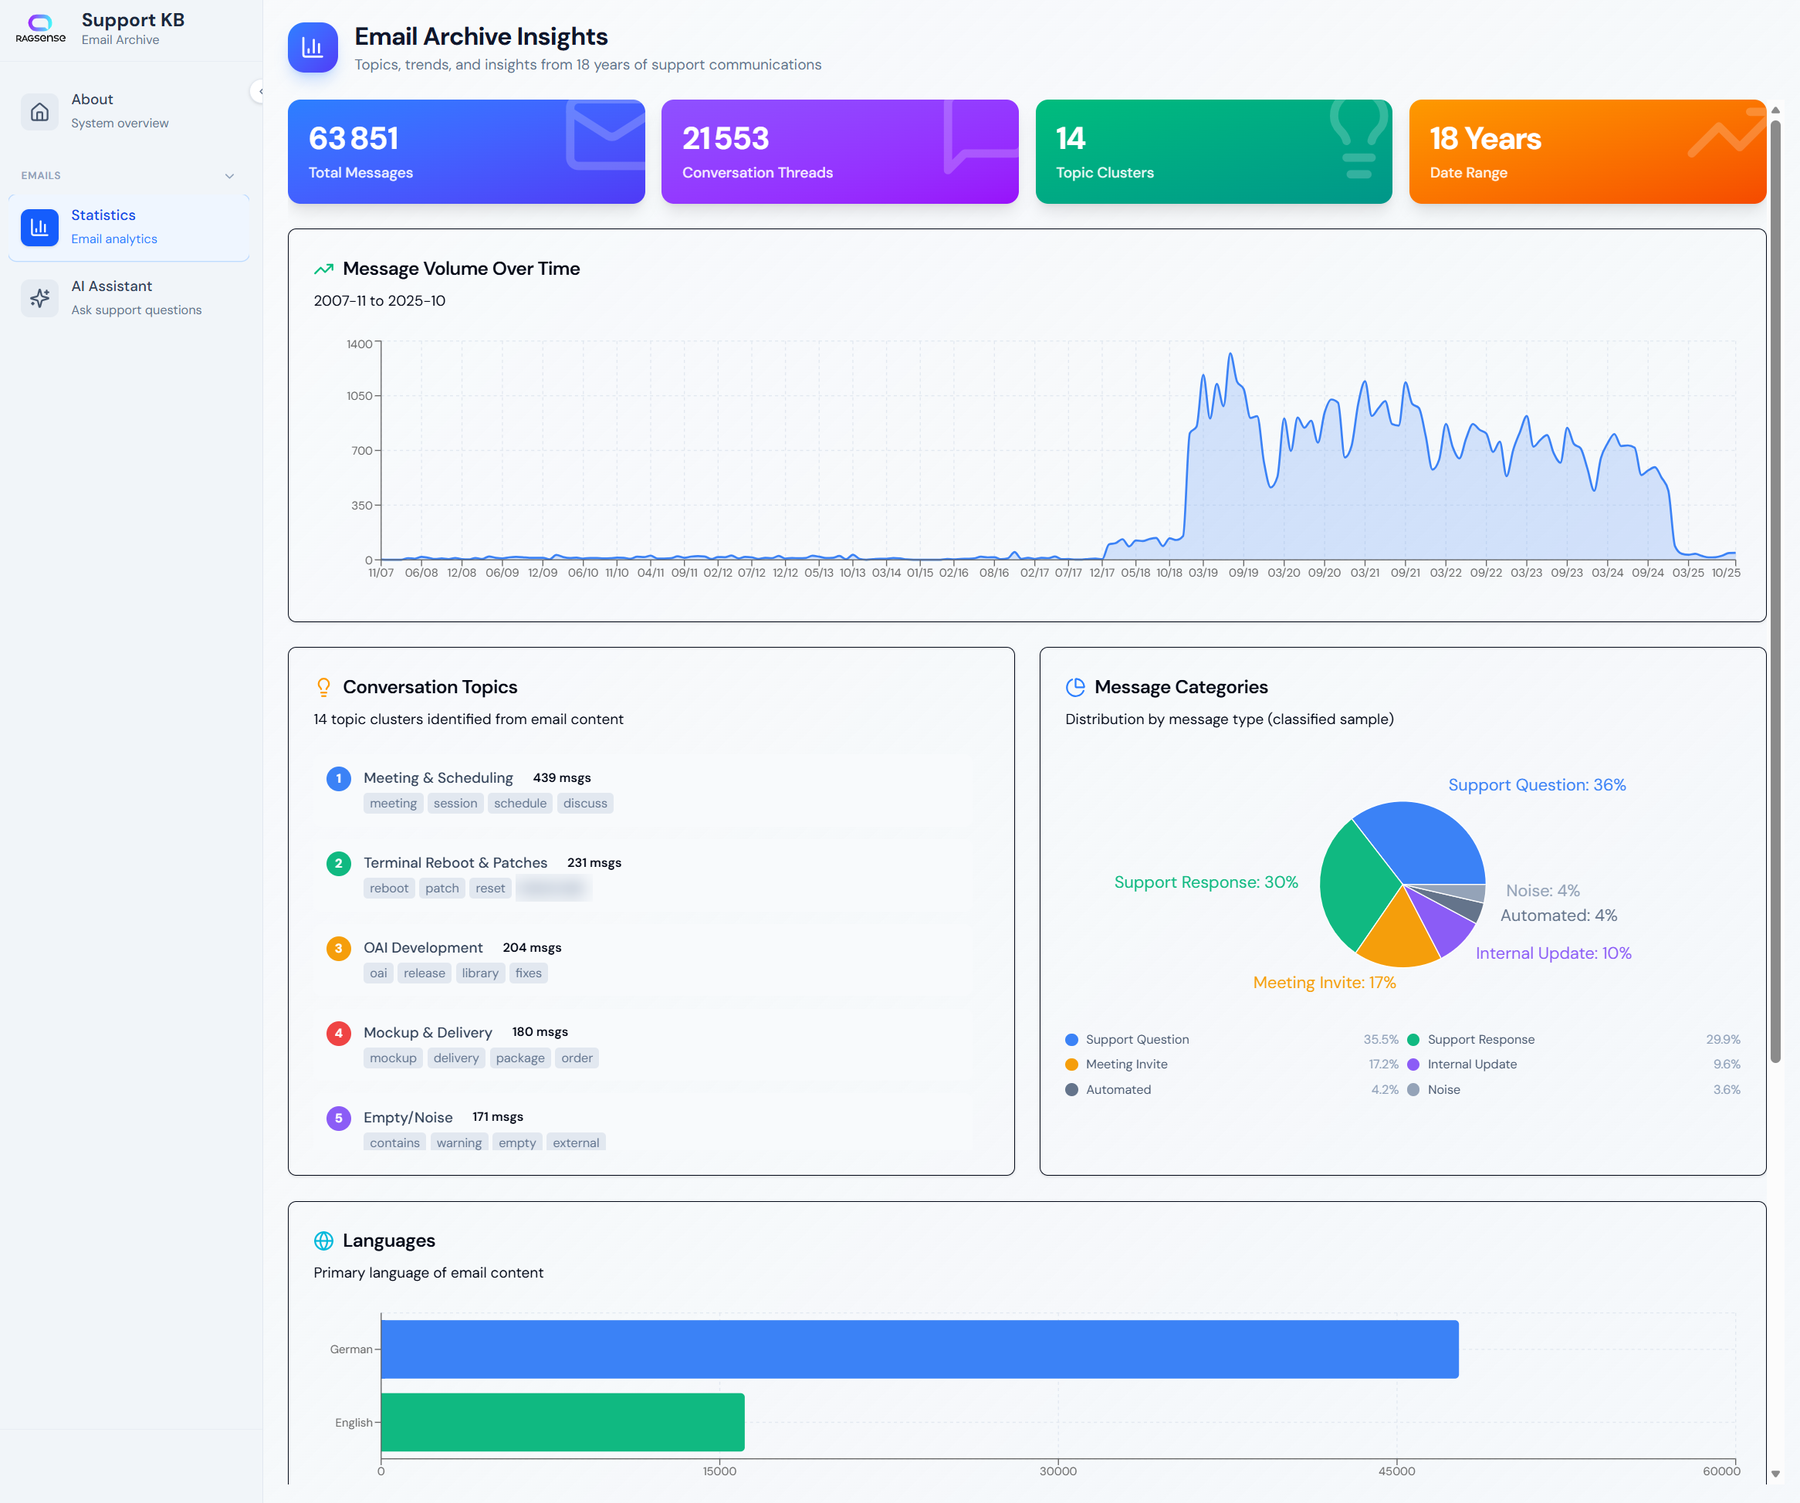1800x1503 pixels.
Task: Click the 'reboot' keyword tag
Action: click(389, 889)
